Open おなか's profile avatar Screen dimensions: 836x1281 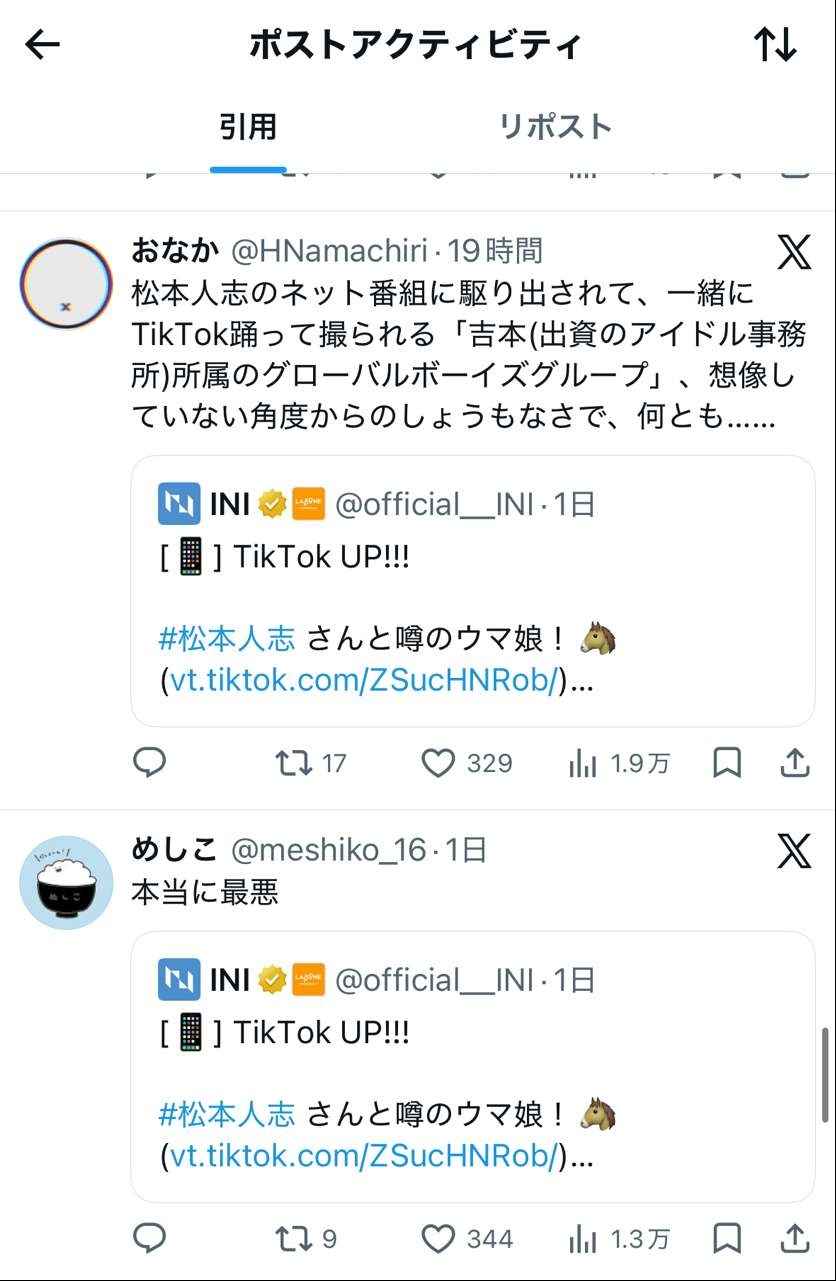[x=66, y=284]
